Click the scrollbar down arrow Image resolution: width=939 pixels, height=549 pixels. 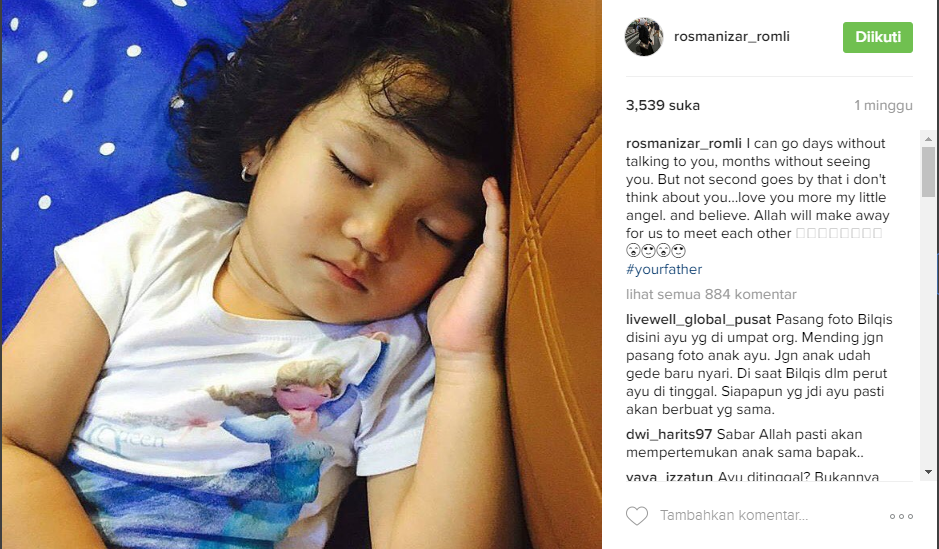tap(928, 472)
